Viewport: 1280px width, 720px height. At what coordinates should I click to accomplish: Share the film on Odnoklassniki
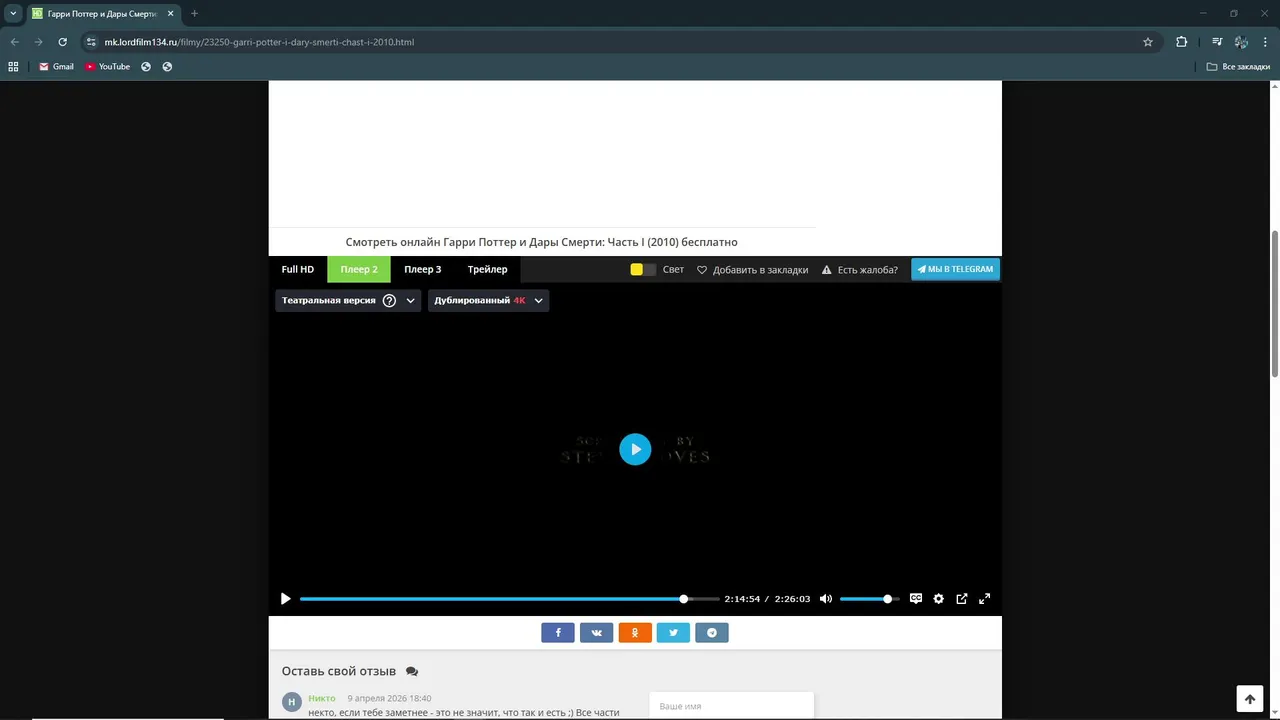(x=635, y=632)
